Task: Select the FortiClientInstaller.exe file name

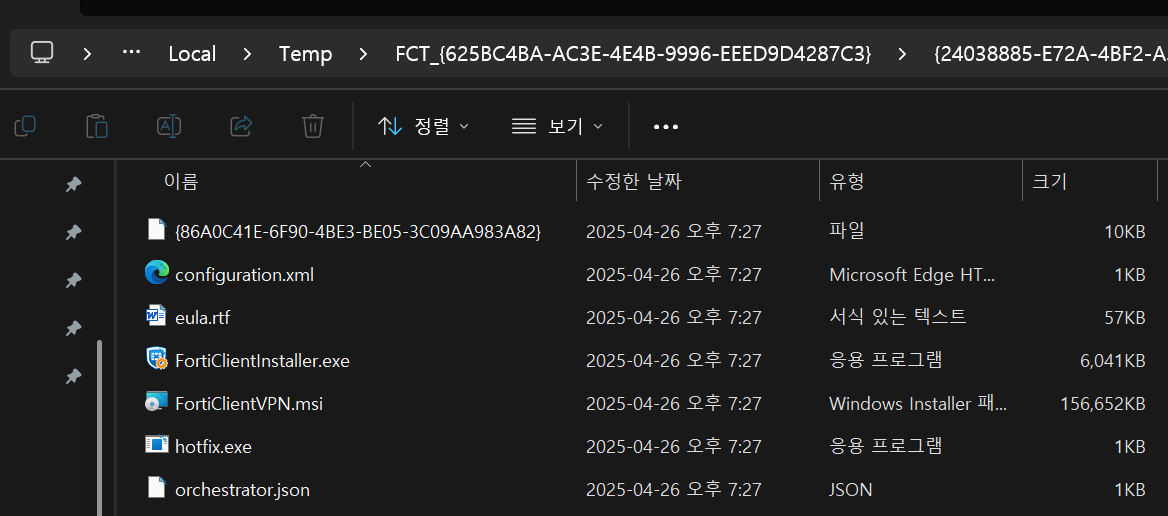Action: tap(262, 361)
